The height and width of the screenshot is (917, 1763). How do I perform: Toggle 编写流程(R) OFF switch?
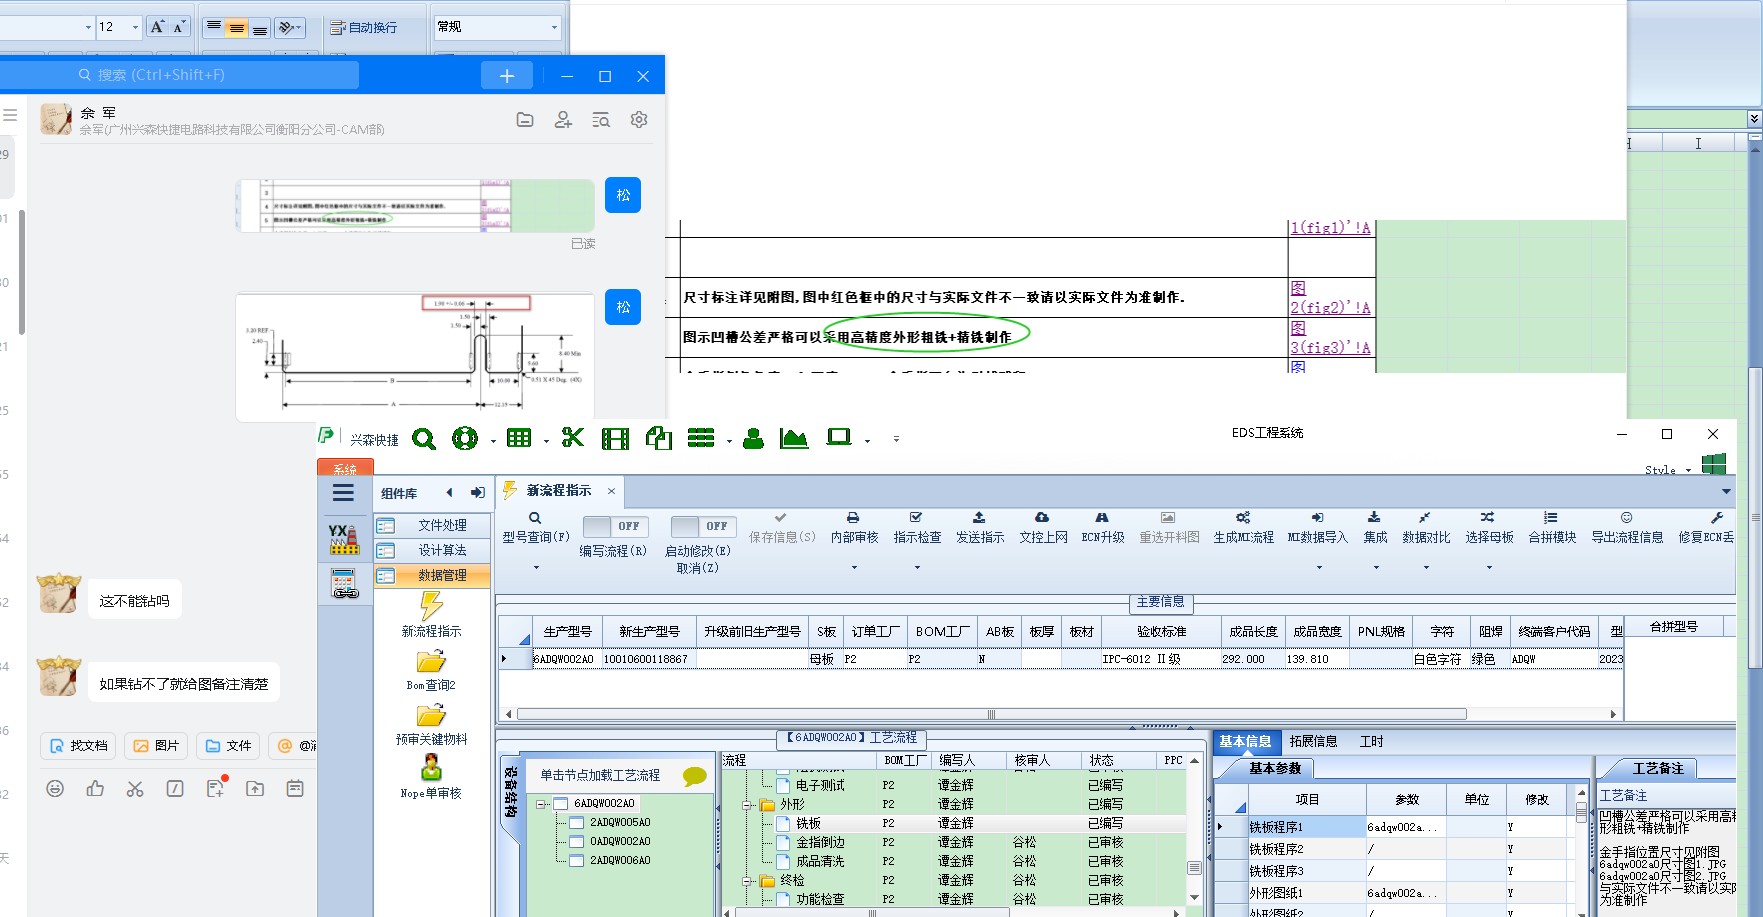[615, 526]
